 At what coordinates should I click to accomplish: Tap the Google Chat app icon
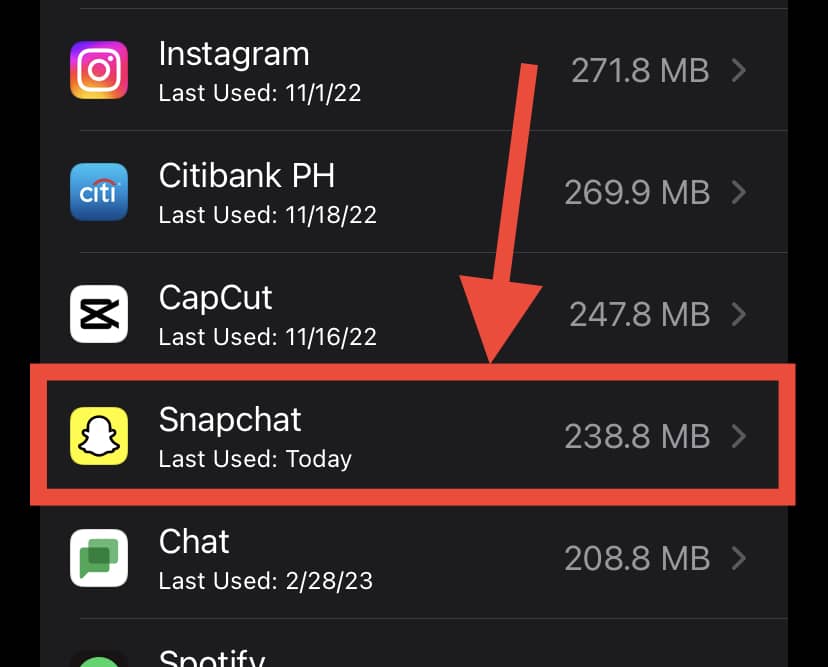99,558
